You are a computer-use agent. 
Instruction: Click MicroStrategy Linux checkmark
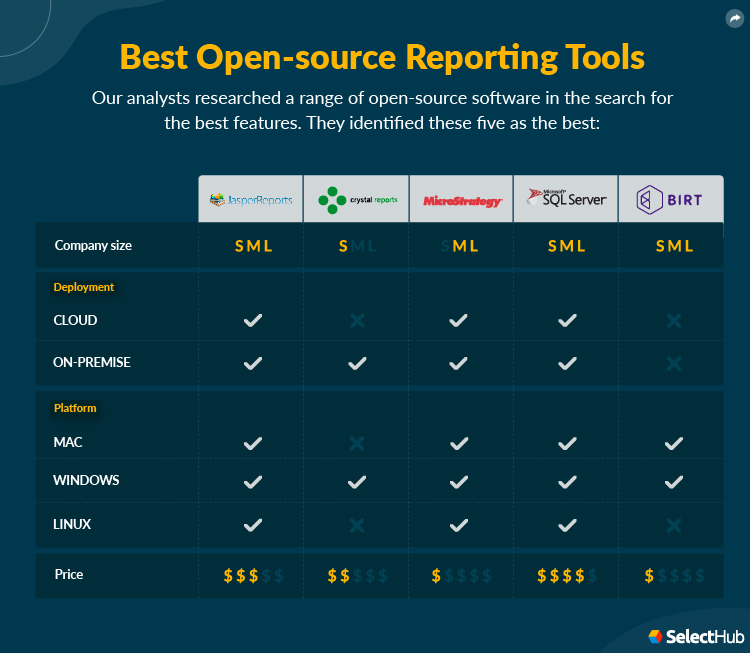click(x=459, y=525)
